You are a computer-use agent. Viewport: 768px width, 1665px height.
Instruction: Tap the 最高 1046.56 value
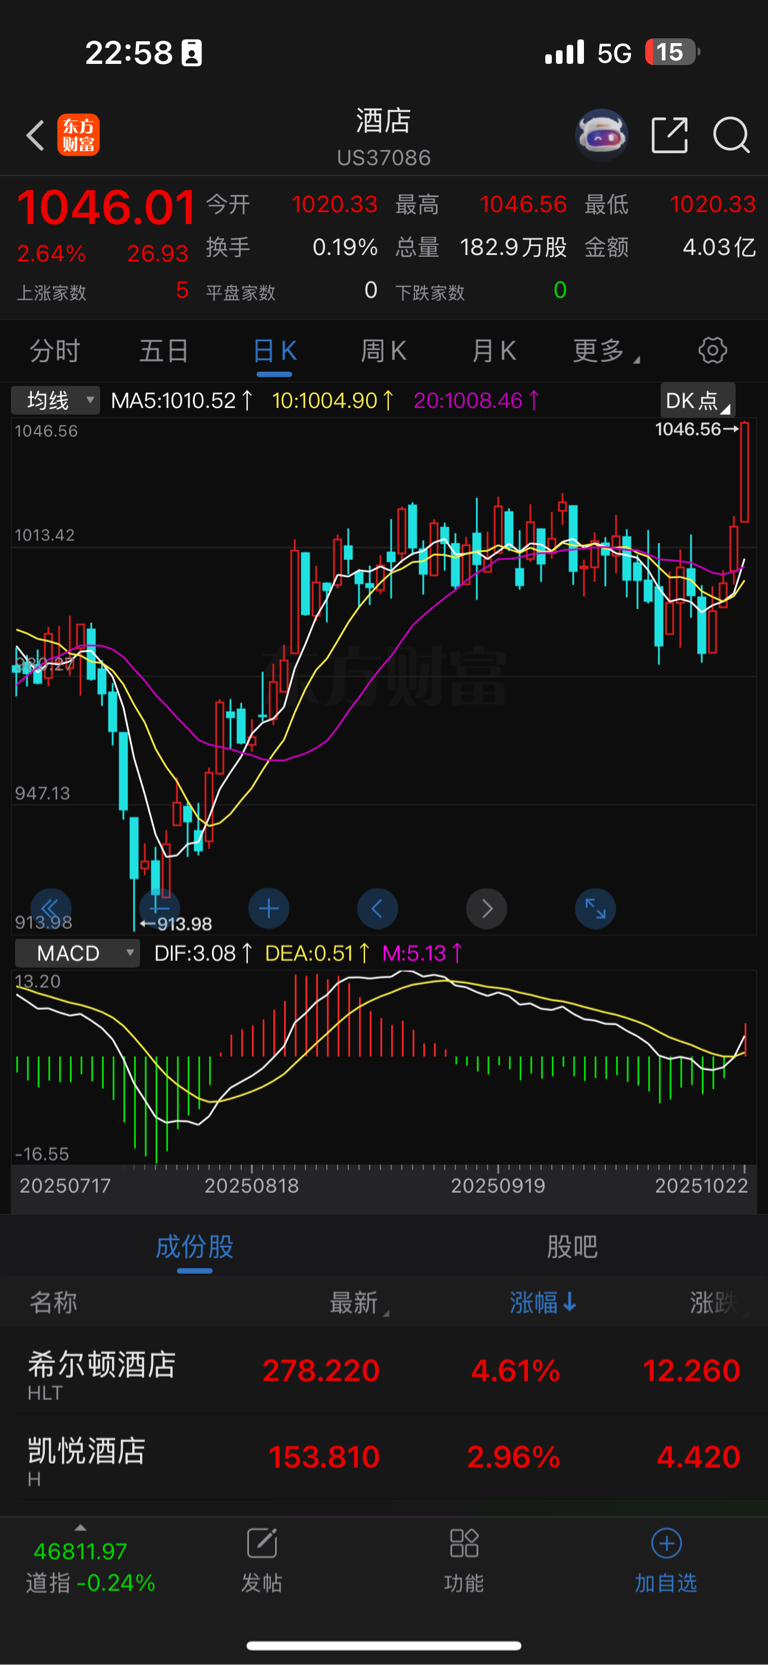[x=523, y=204]
